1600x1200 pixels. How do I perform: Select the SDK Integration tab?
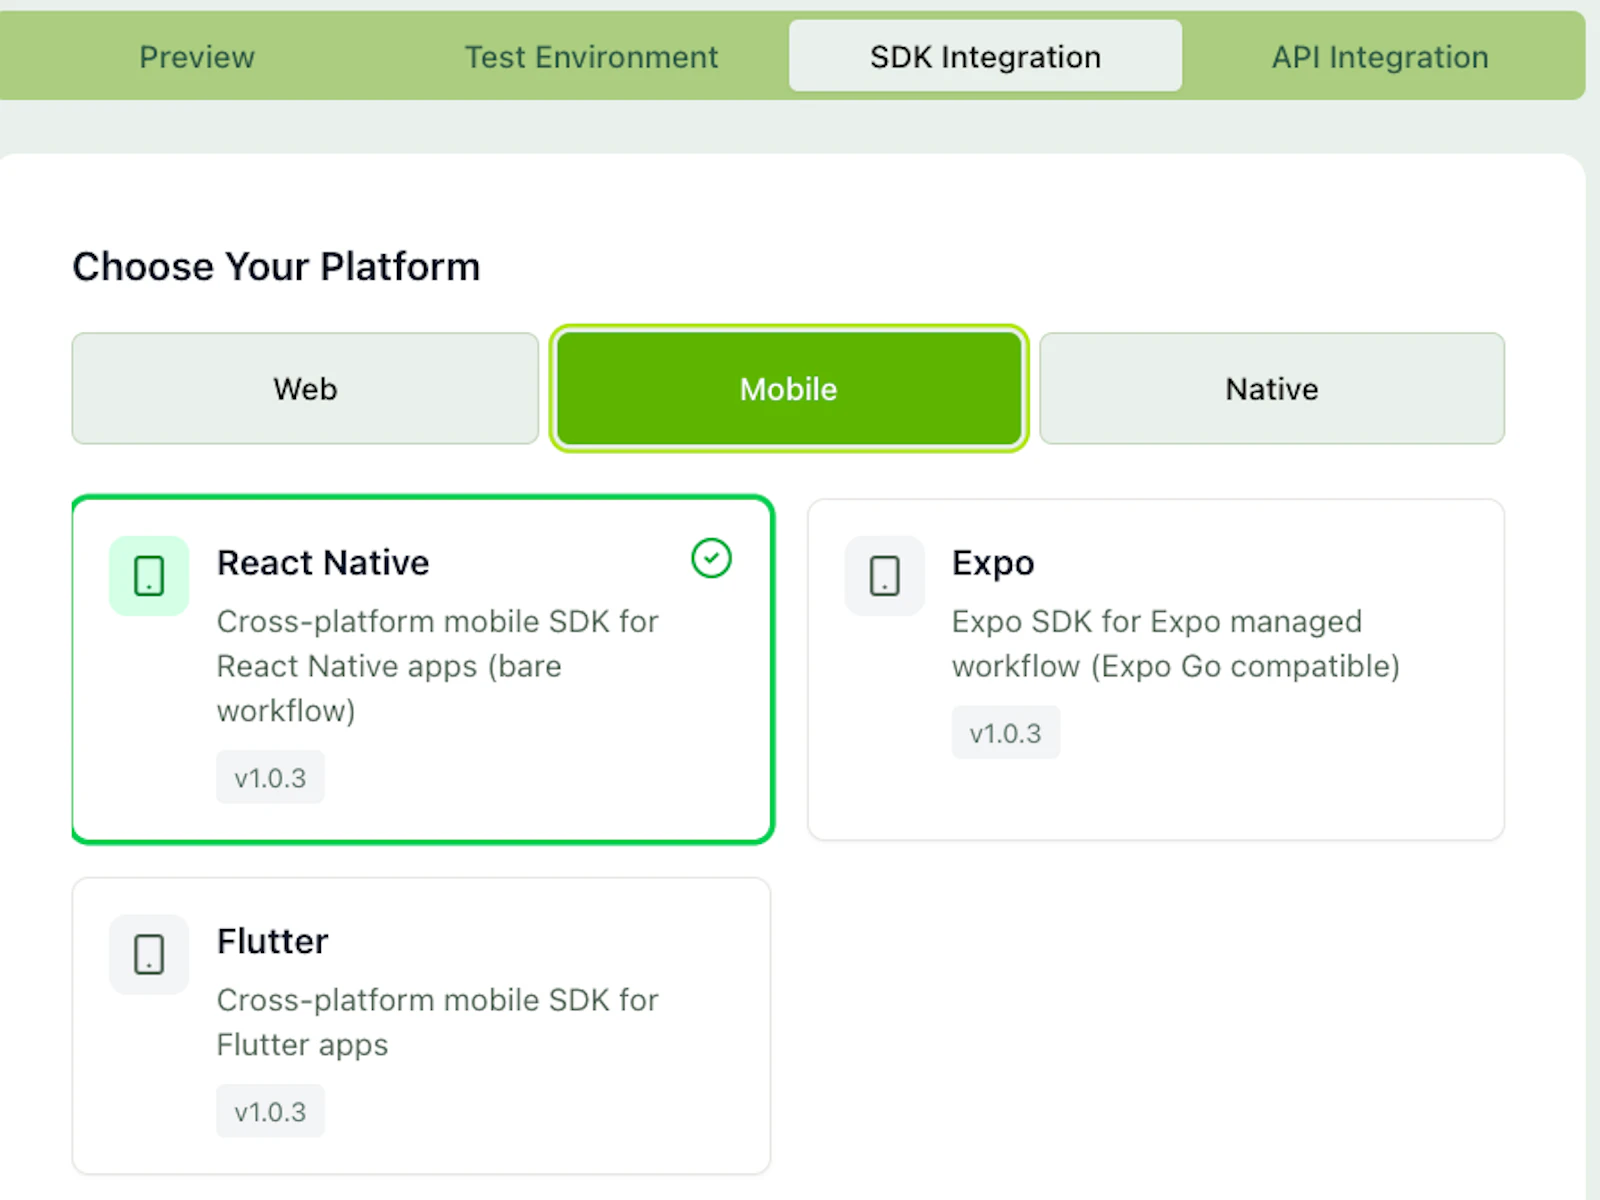(x=985, y=57)
